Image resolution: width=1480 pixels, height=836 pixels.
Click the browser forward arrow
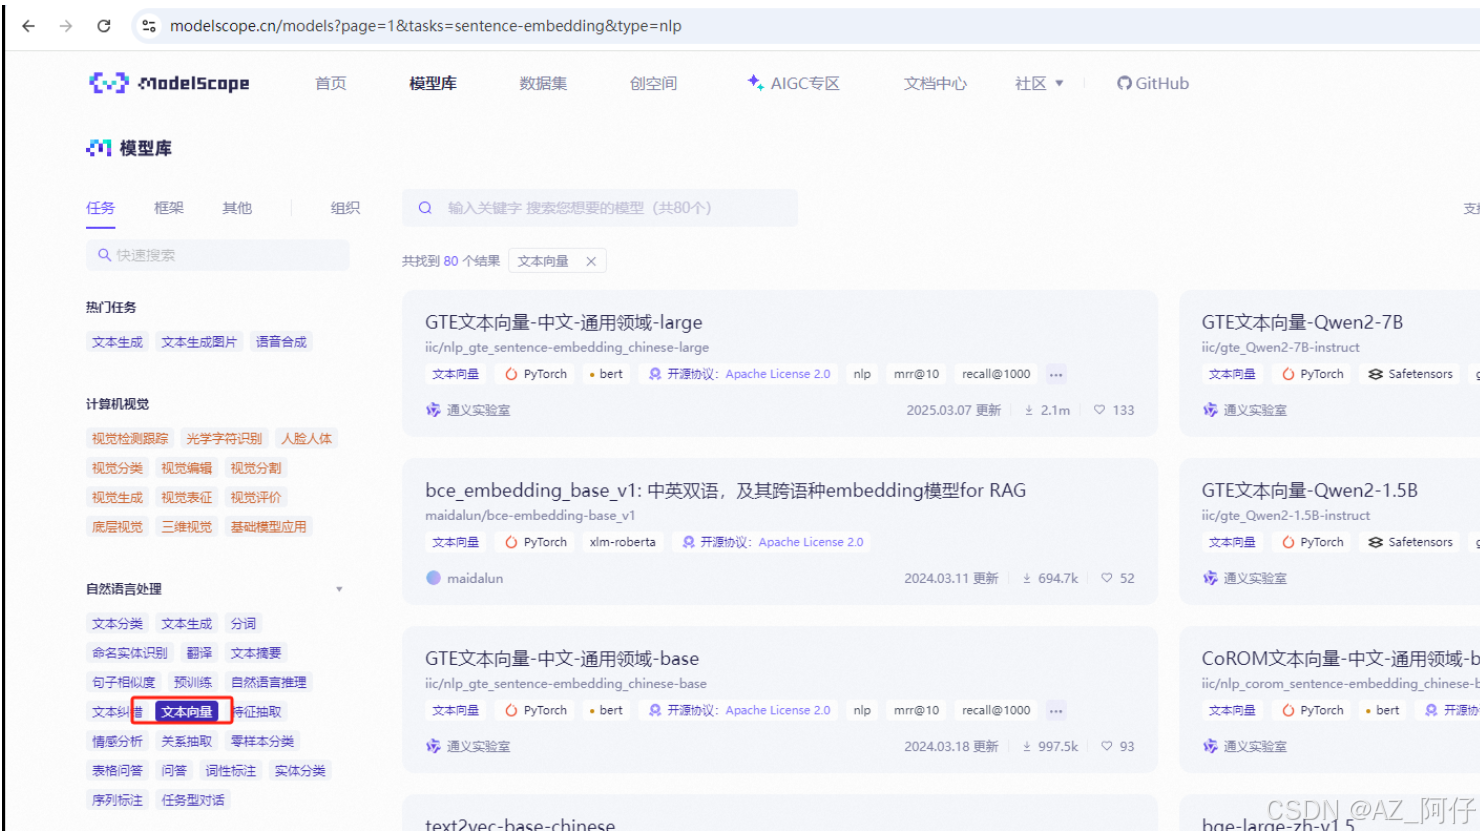[66, 26]
